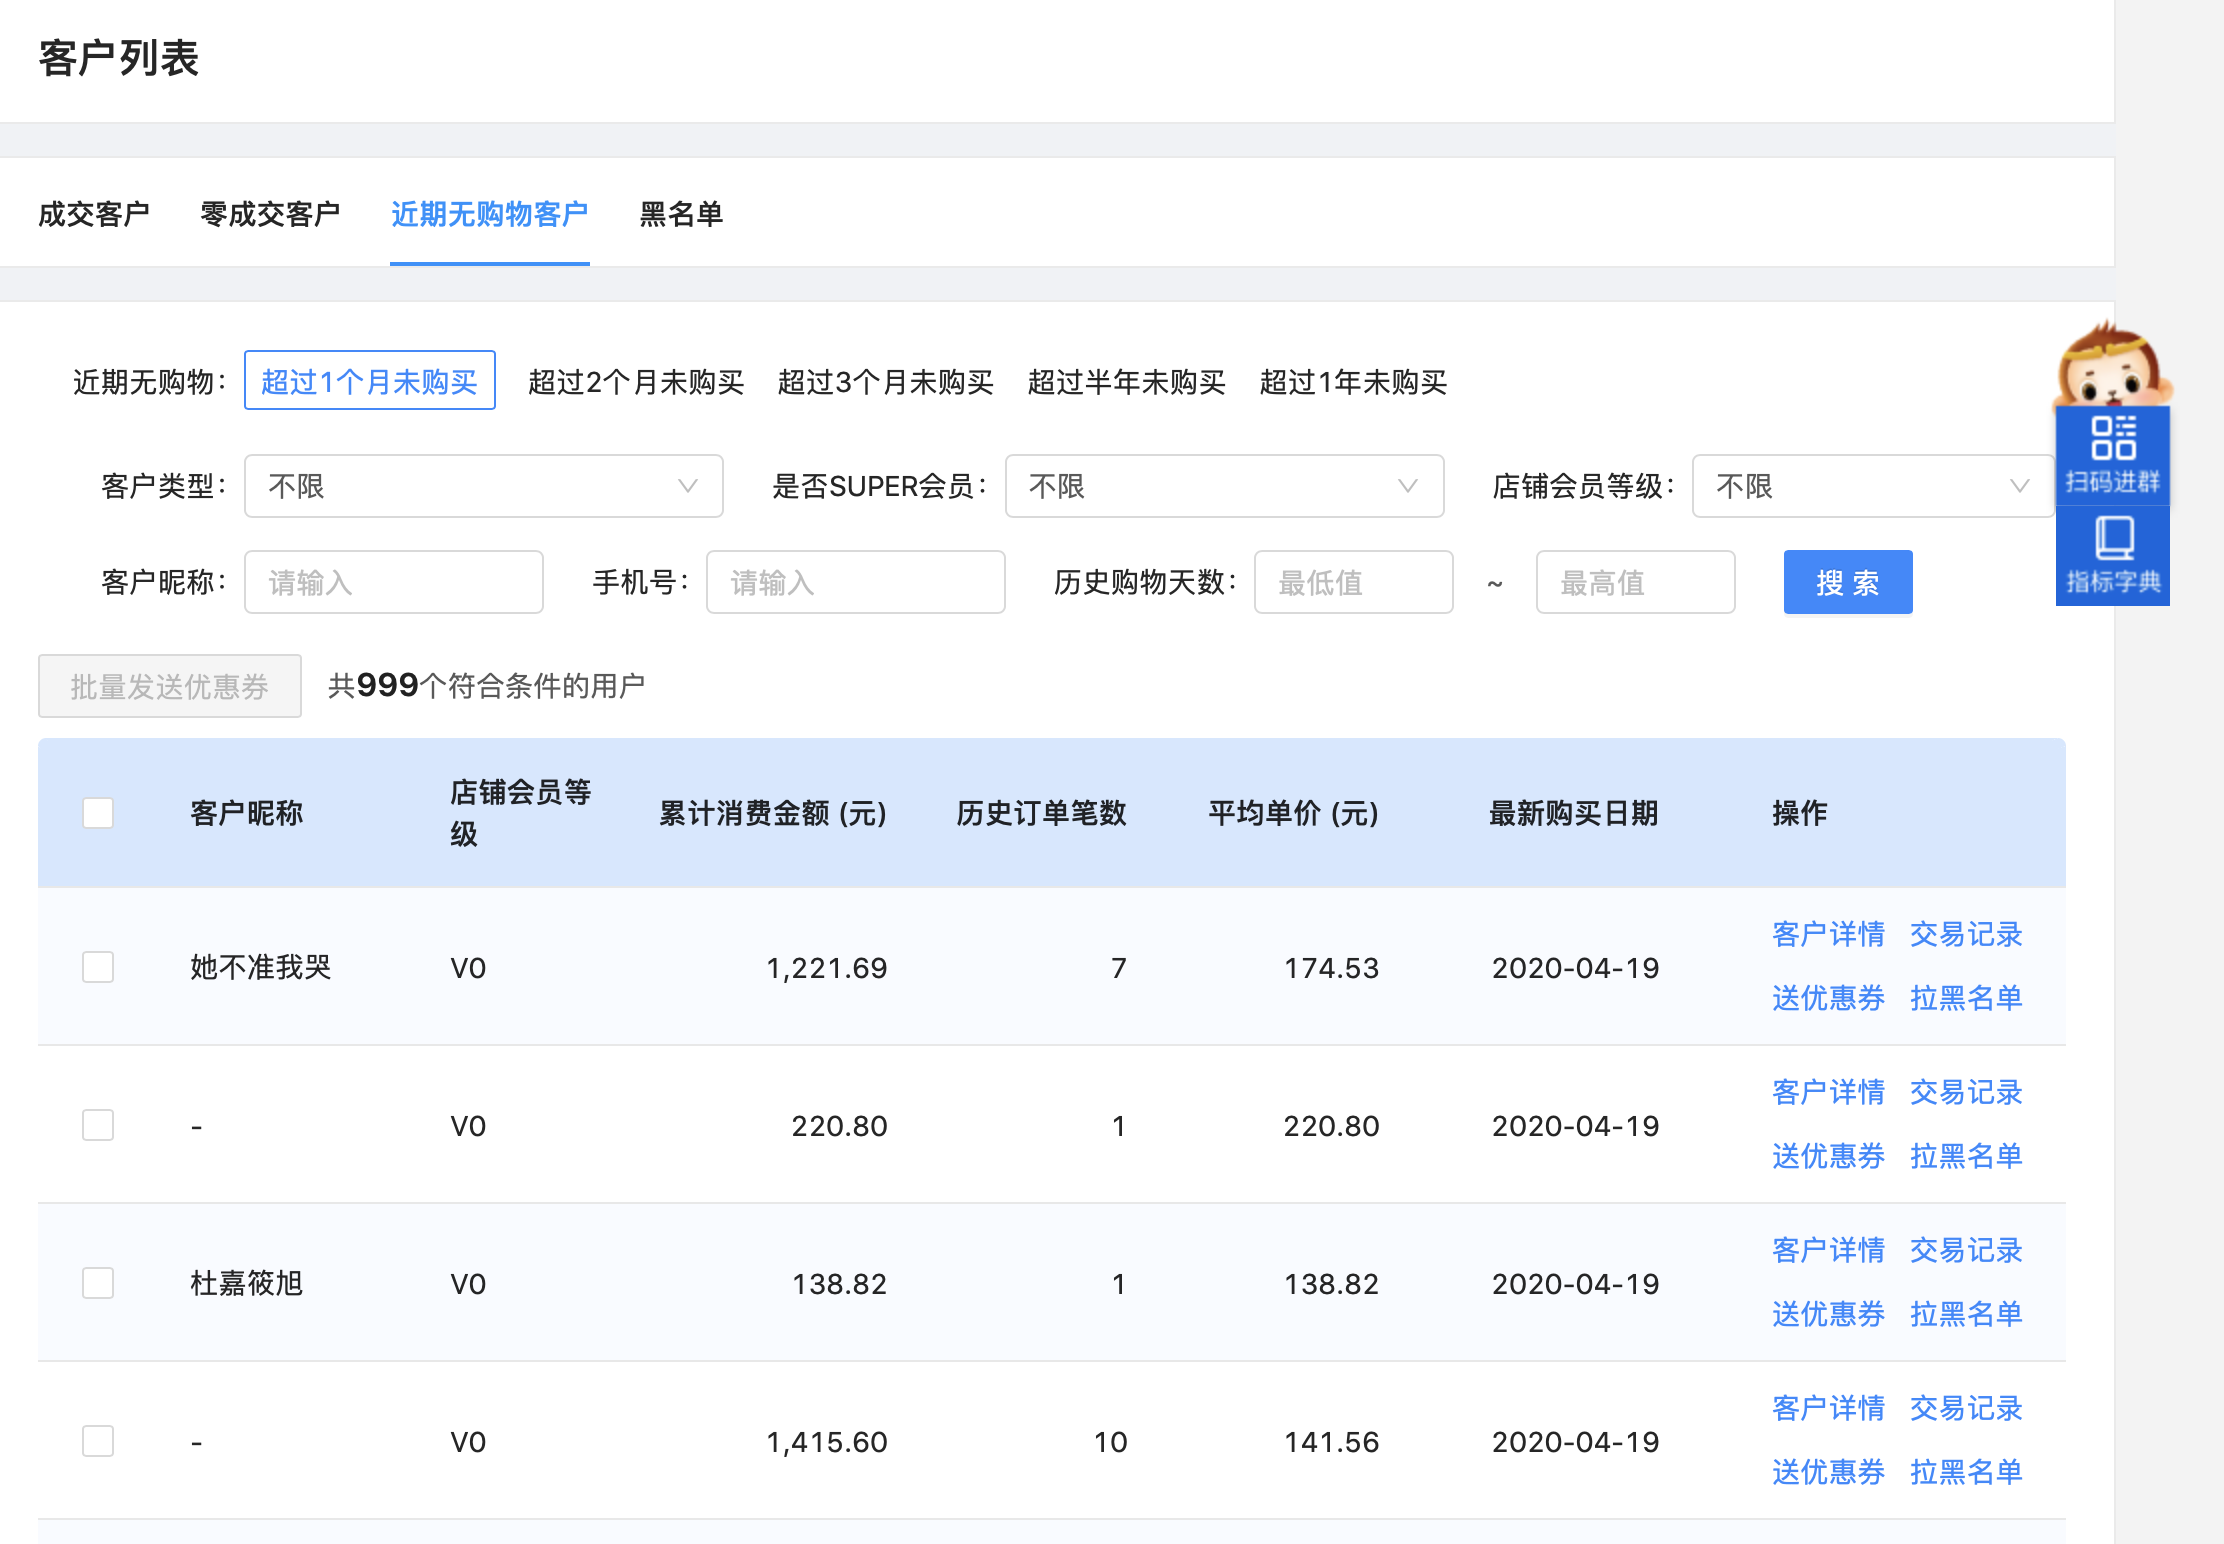Click 拉黑名单 for 杜嘉筱旭
Viewport: 2224px width, 1544px height.
tap(1965, 1314)
